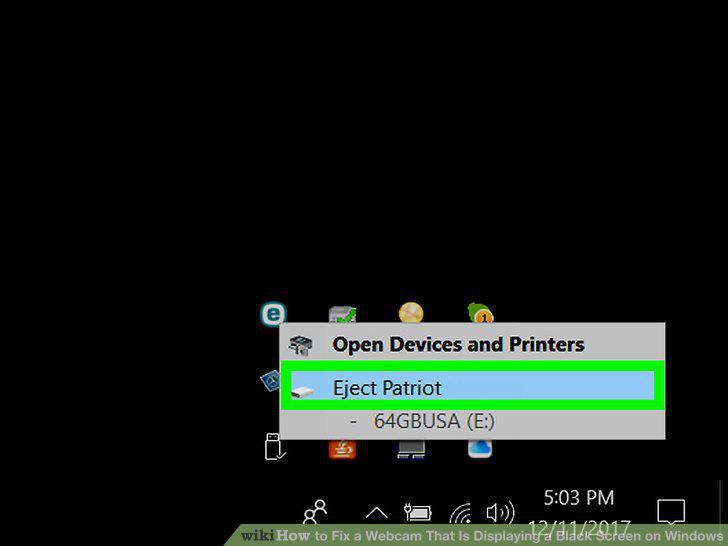The image size is (728, 546).
Task: Click the 64GBUSA (E:) drive entry
Action: click(x=472, y=422)
